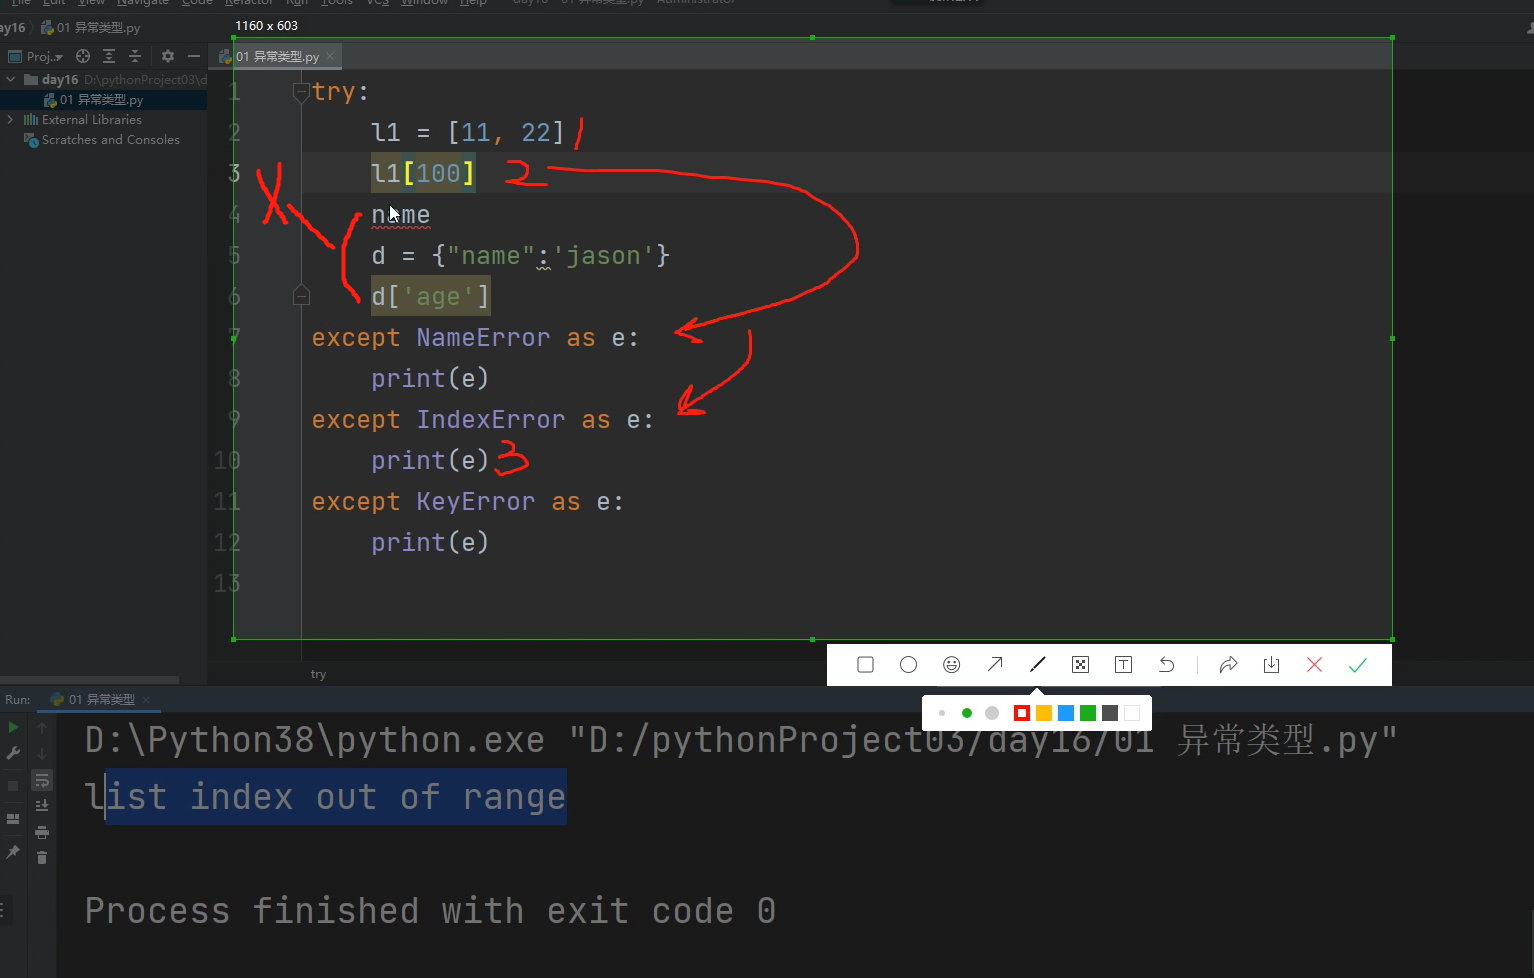The width and height of the screenshot is (1534, 978).
Task: Open the Navigate menu
Action: pyautogui.click(x=143, y=3)
